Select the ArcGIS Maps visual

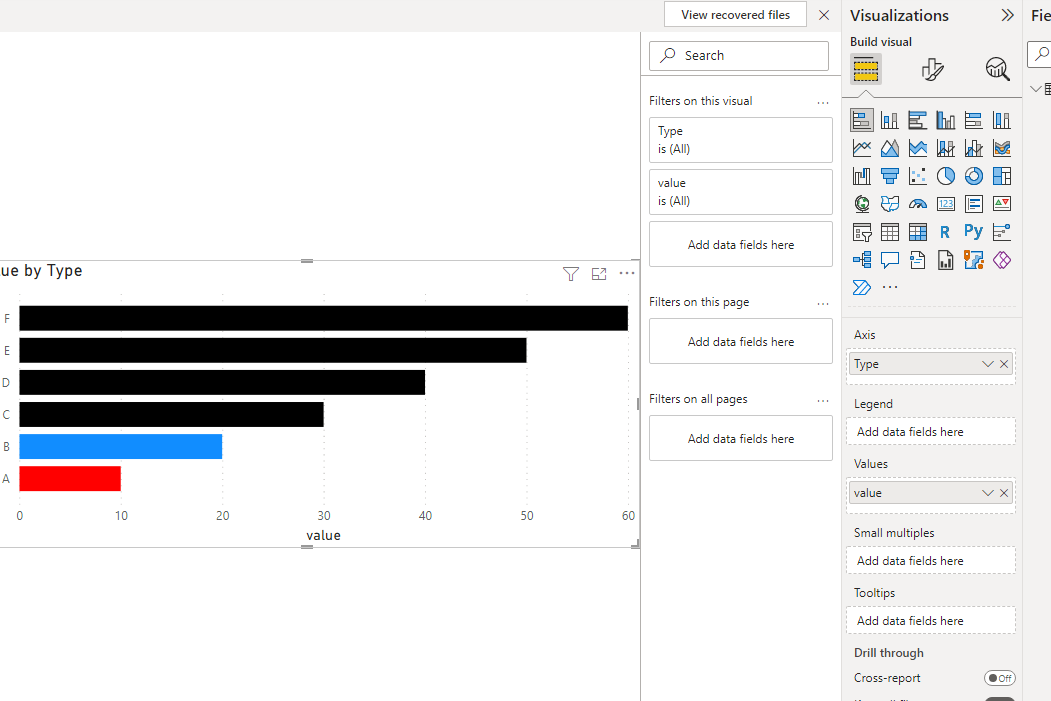point(973,259)
